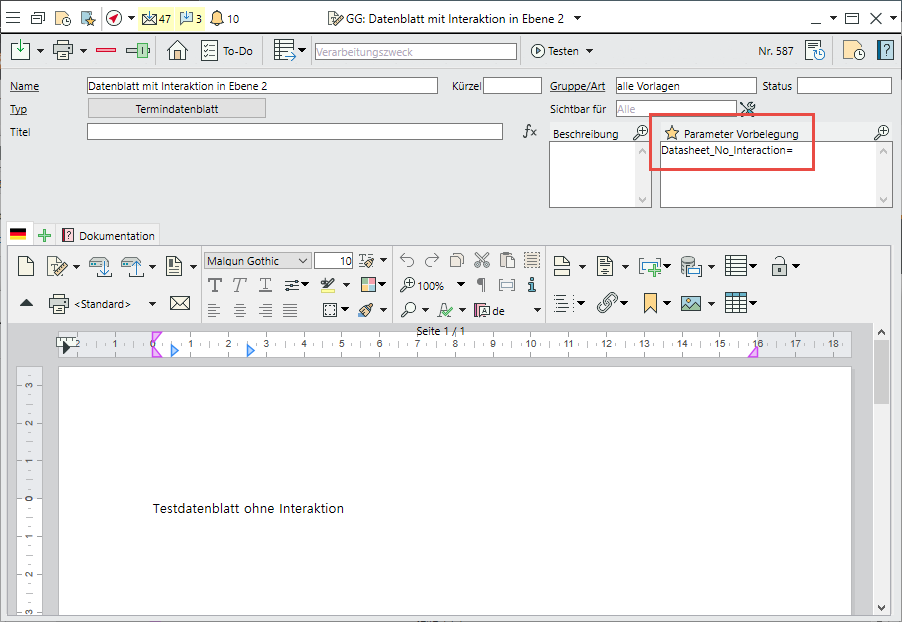Screen dimensions: 902x622
Task: Click the envelope email icon
Action: 179,304
